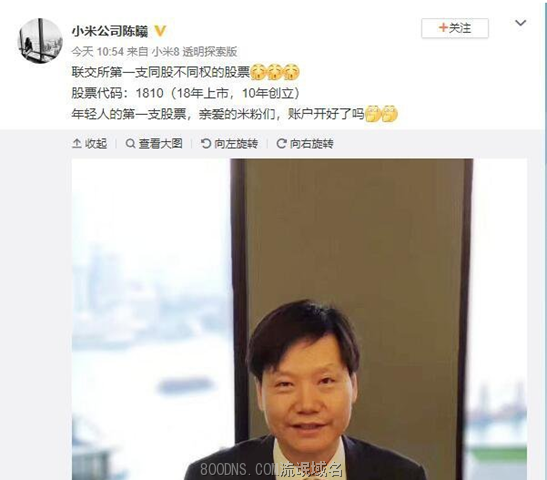Click the gold verified V badge

coord(160,31)
